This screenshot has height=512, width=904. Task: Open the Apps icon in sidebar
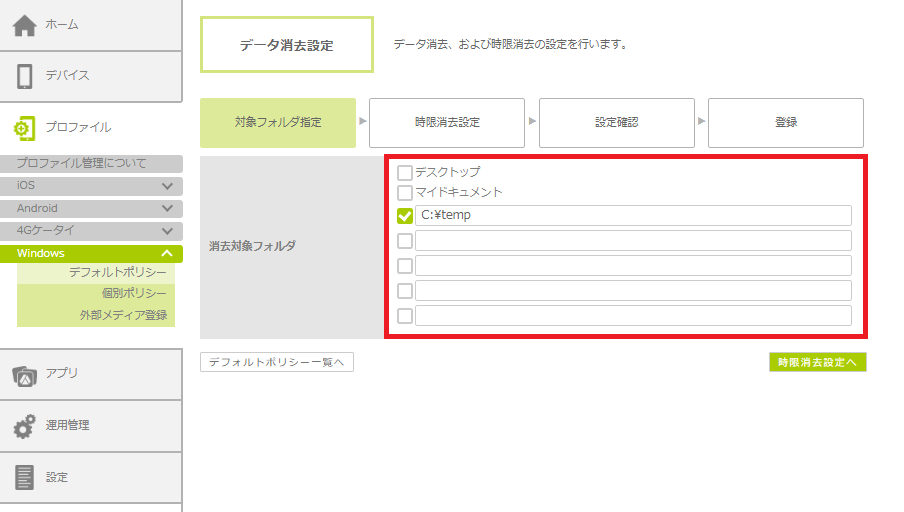coord(25,374)
